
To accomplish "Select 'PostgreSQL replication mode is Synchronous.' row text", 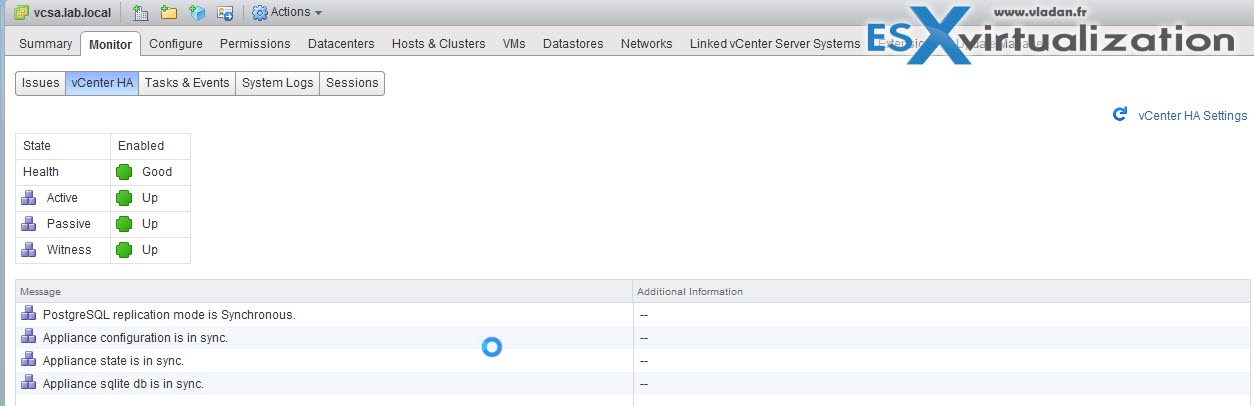I will click(x=169, y=315).
